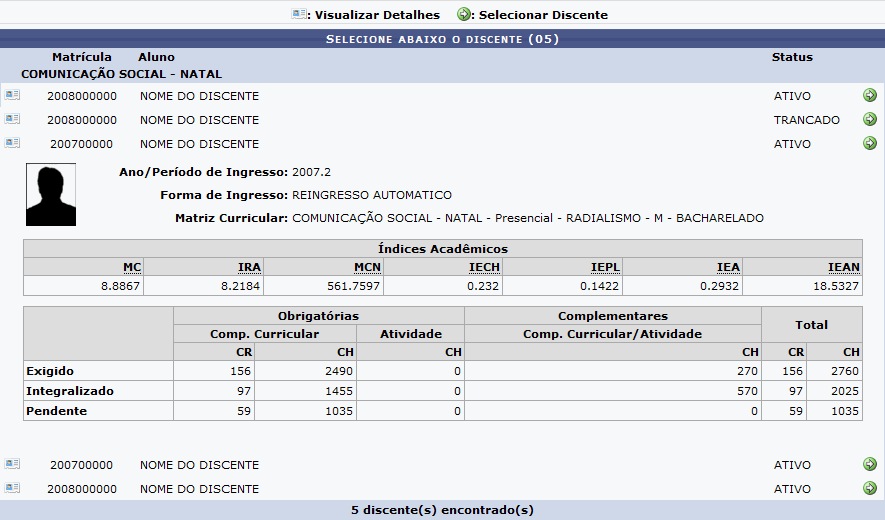Select the expanded student using green arrow
This screenshot has height=520, width=885.
point(869,143)
